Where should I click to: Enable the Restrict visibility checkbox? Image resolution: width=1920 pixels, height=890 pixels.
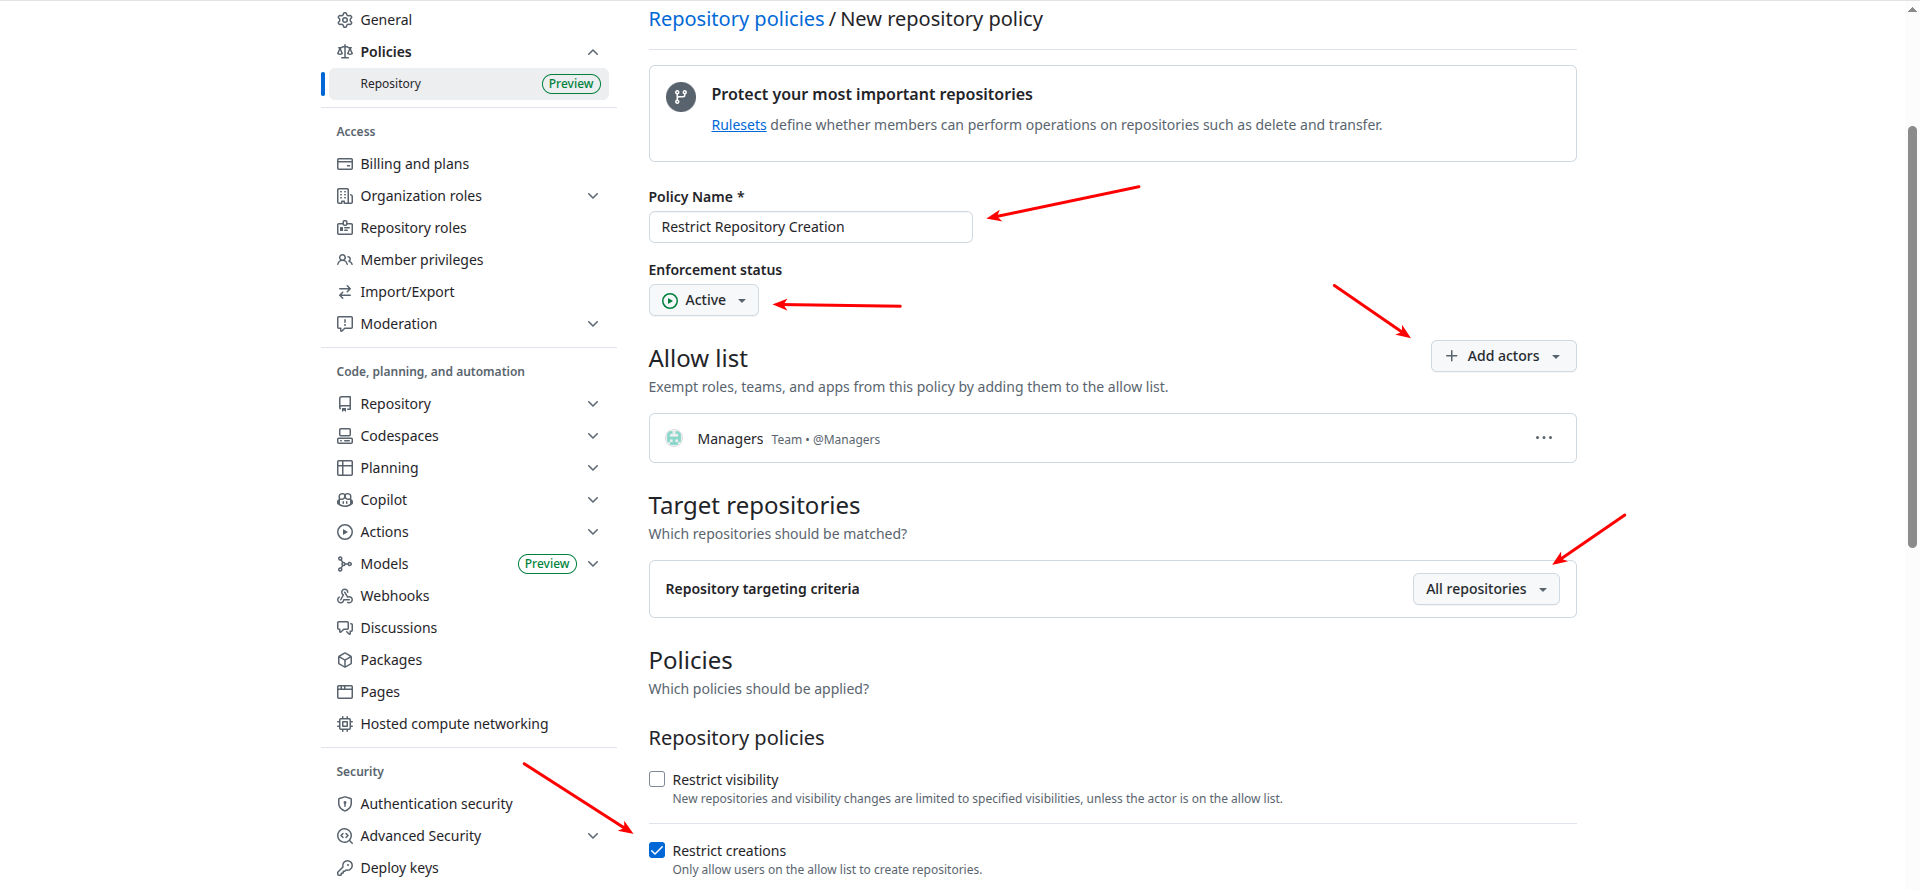(657, 779)
